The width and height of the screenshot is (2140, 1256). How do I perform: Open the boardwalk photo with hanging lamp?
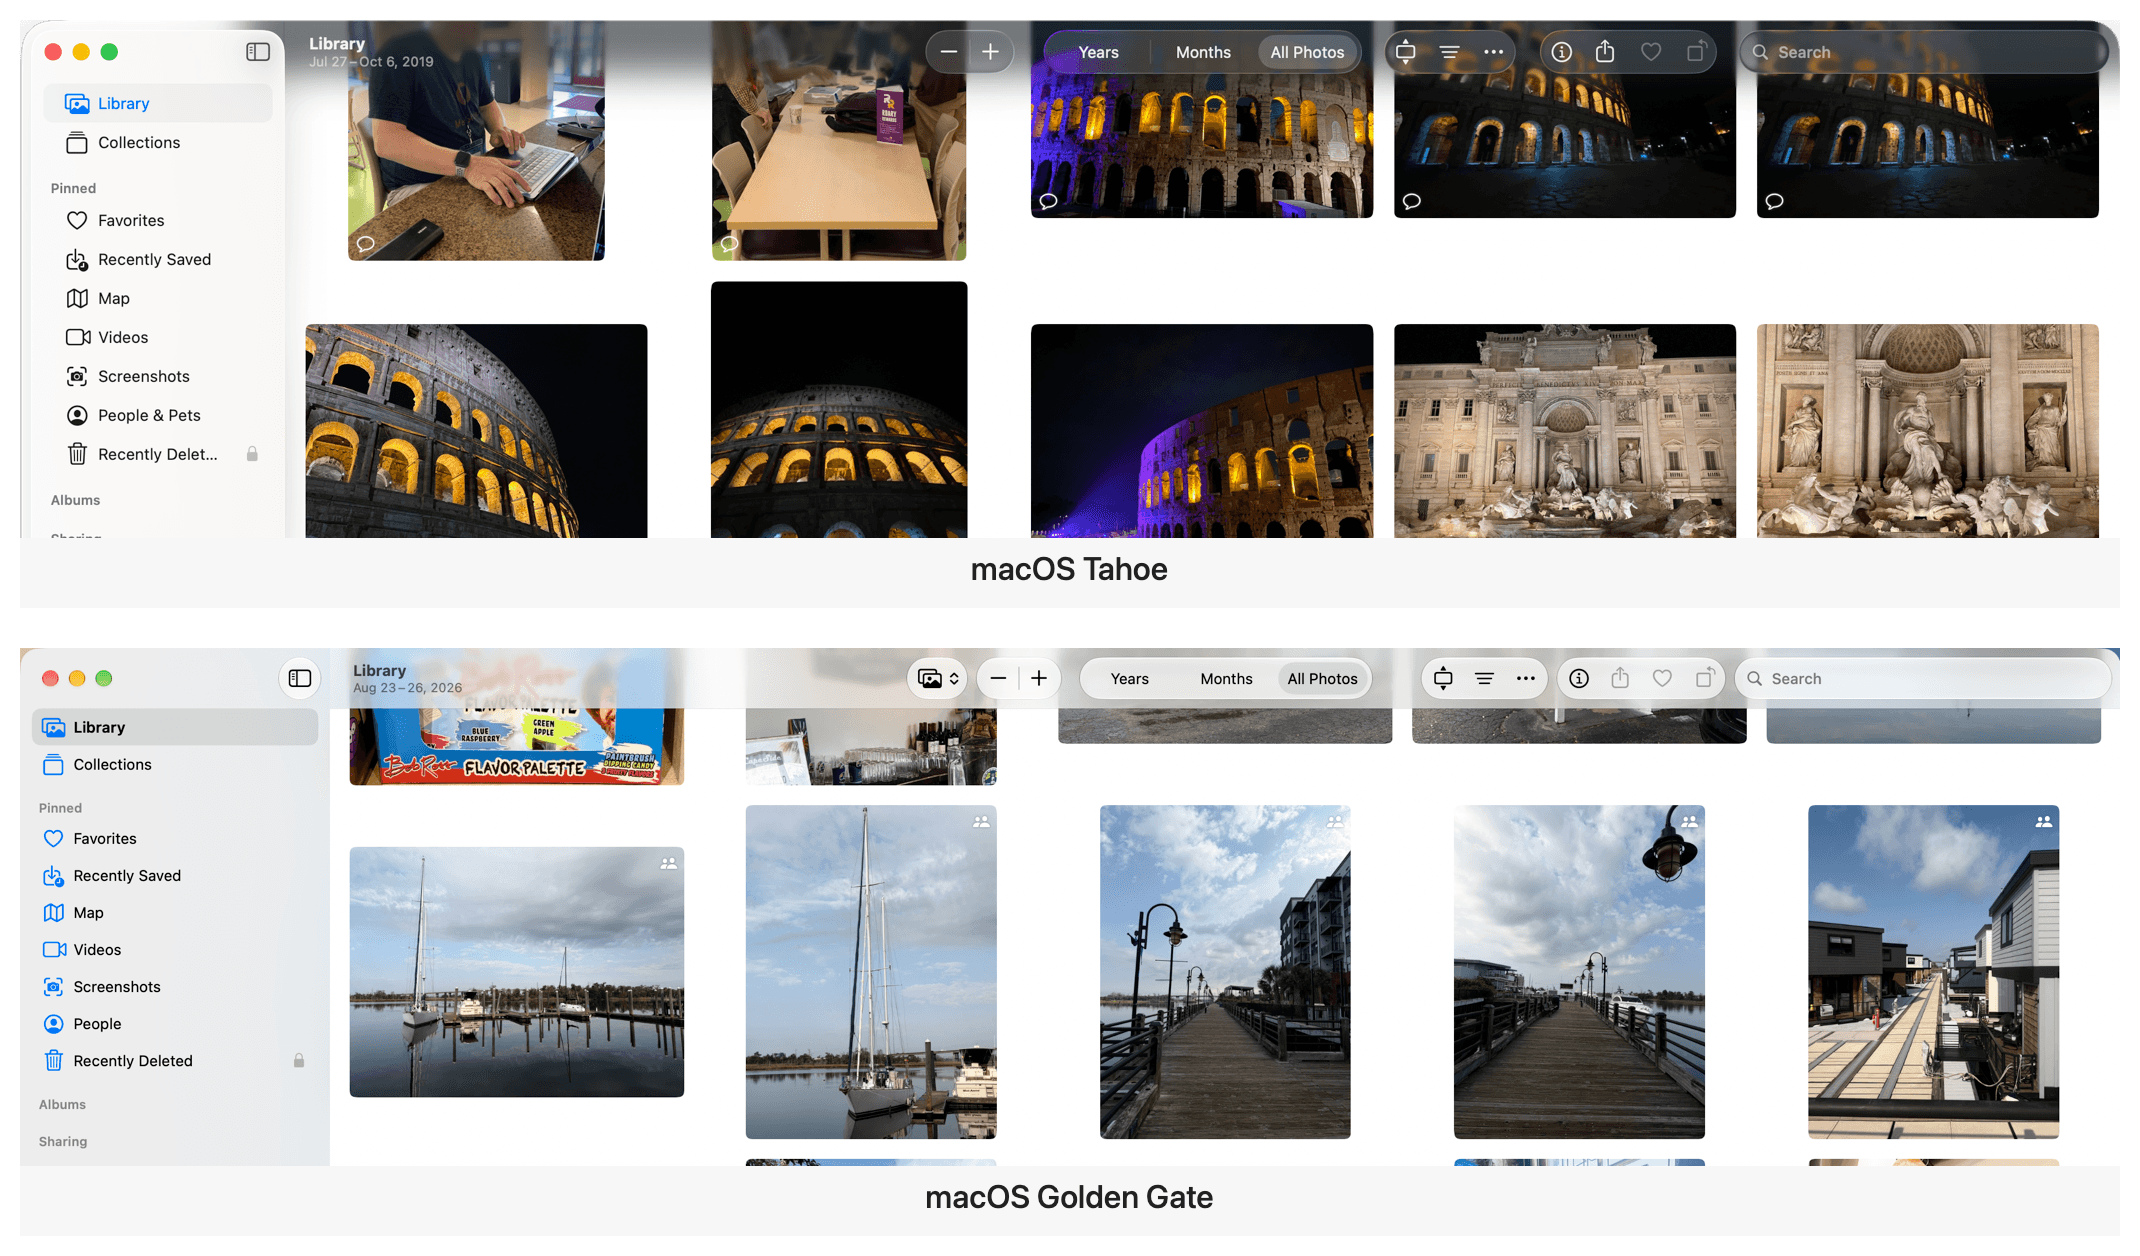tap(1579, 972)
